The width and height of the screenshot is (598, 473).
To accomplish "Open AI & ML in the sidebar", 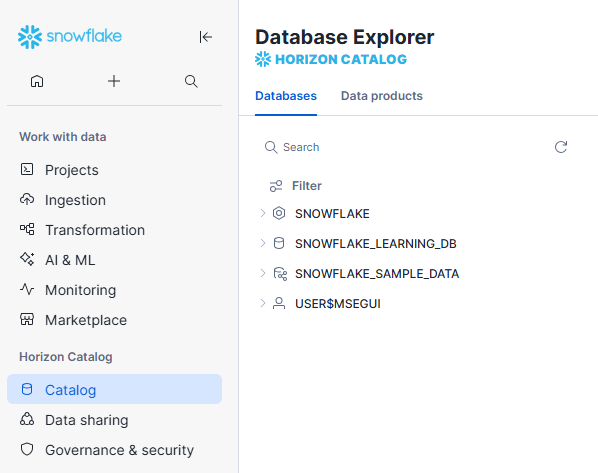I will pos(114,260).
